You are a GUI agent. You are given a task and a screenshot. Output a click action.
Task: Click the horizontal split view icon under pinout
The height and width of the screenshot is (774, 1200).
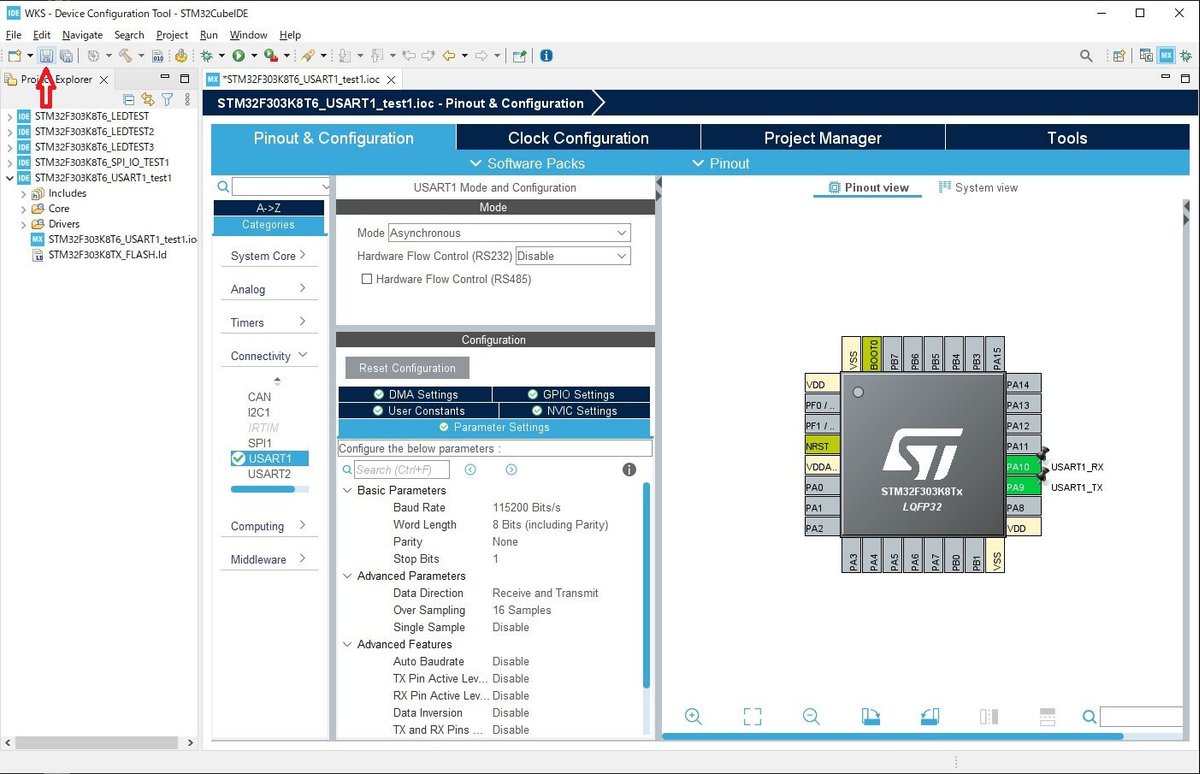[x=1048, y=716]
